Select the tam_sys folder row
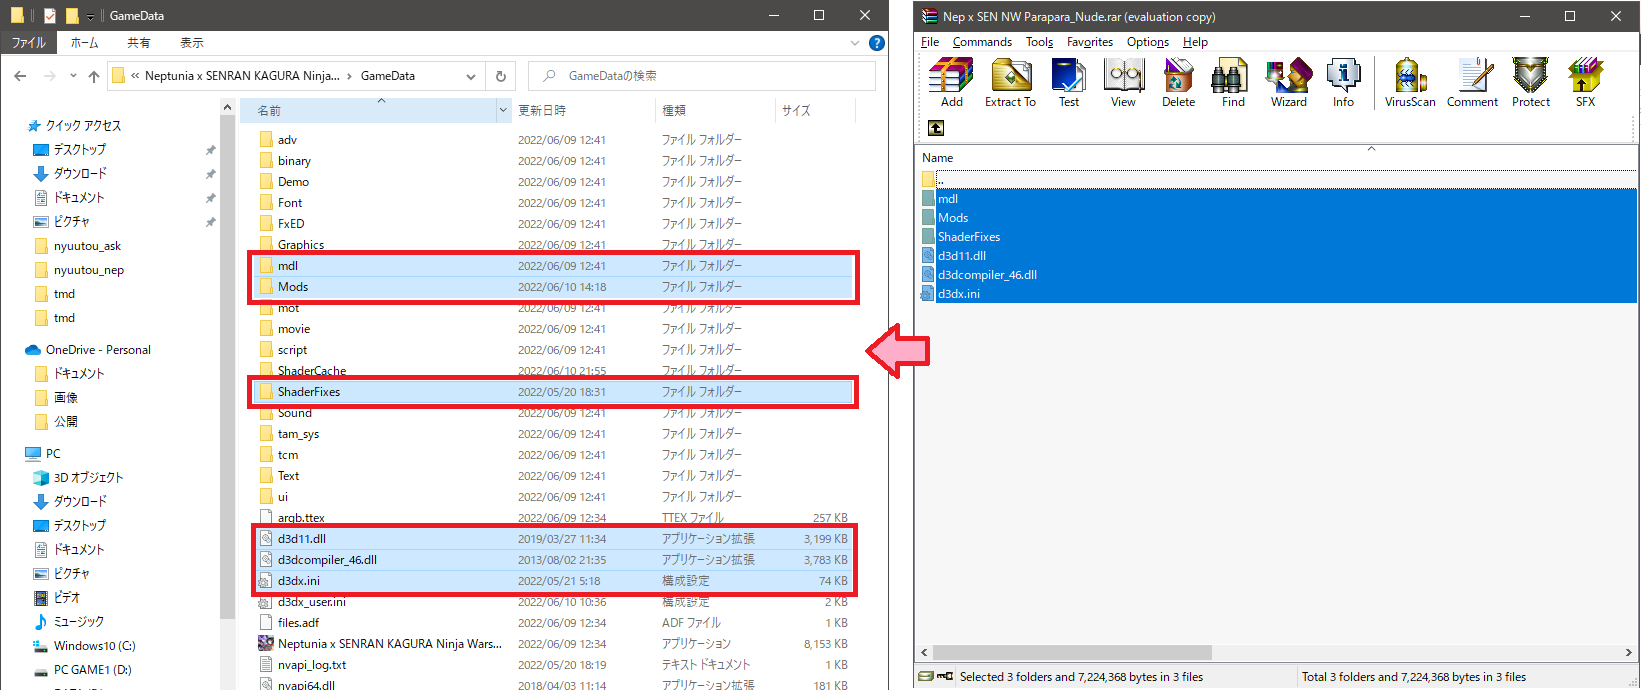The image size is (1641, 690). 552,434
